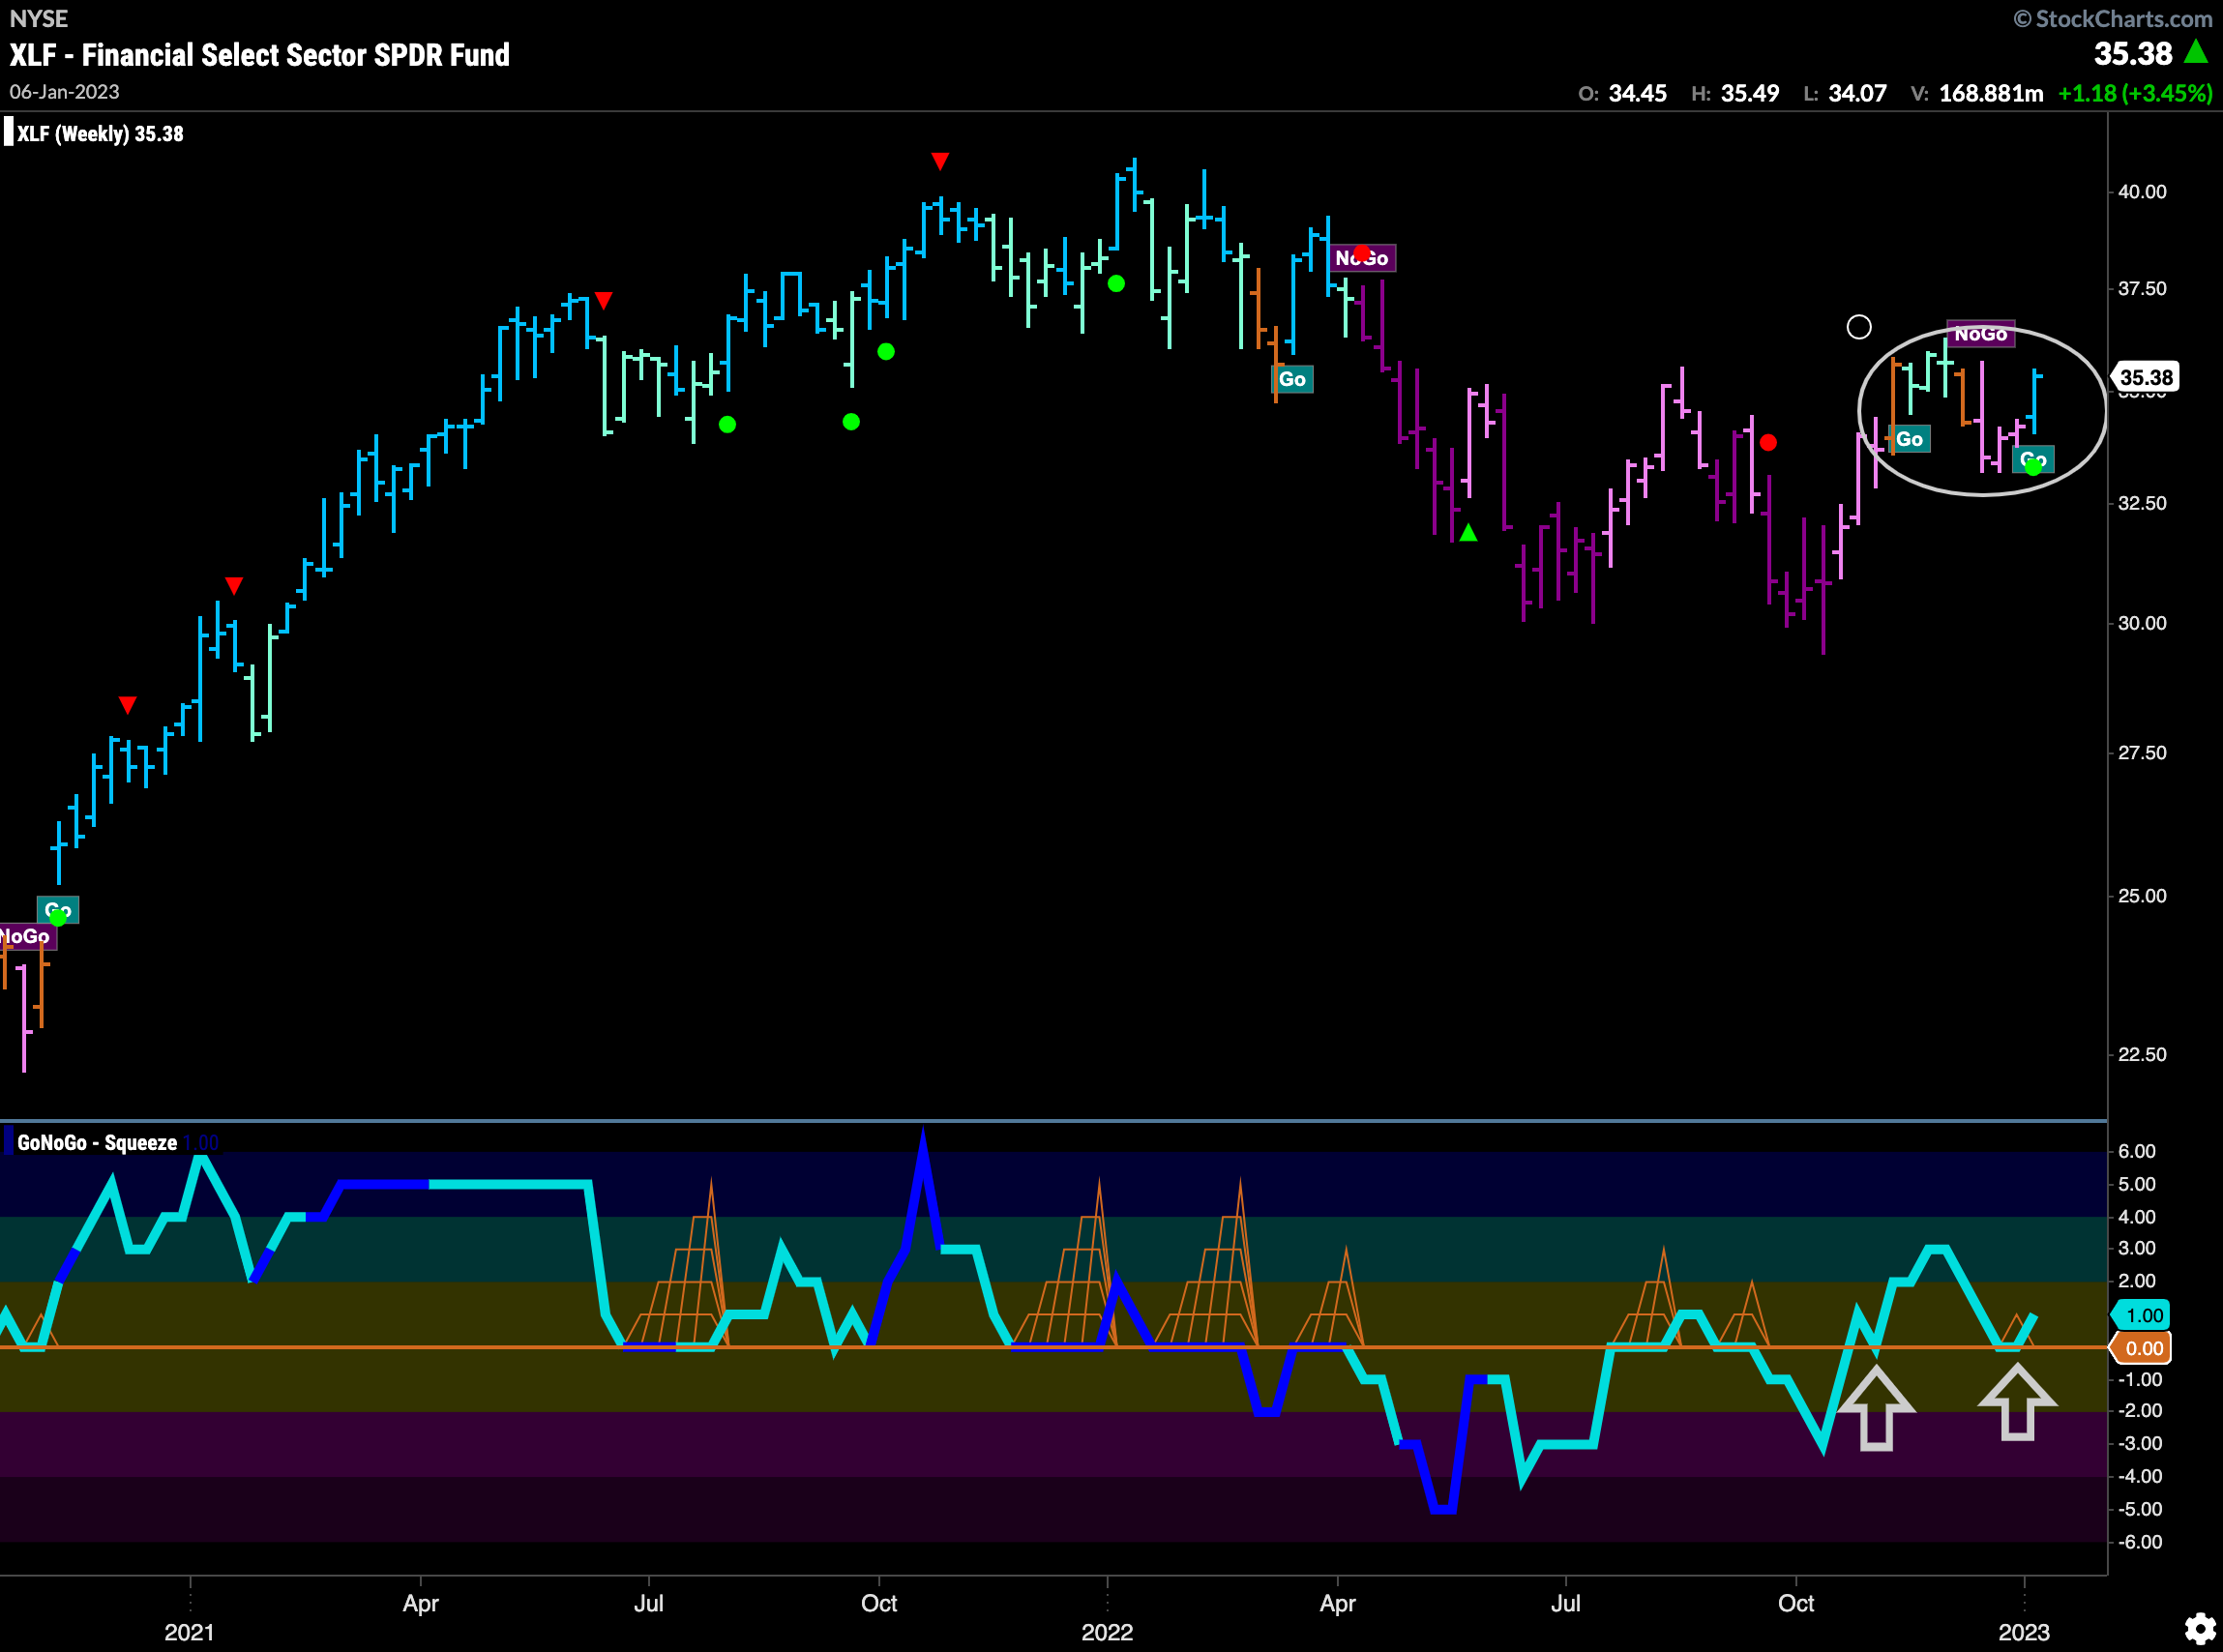Click the 06-Jan-2023 date label
This screenshot has width=2223, height=1652.
(x=64, y=92)
